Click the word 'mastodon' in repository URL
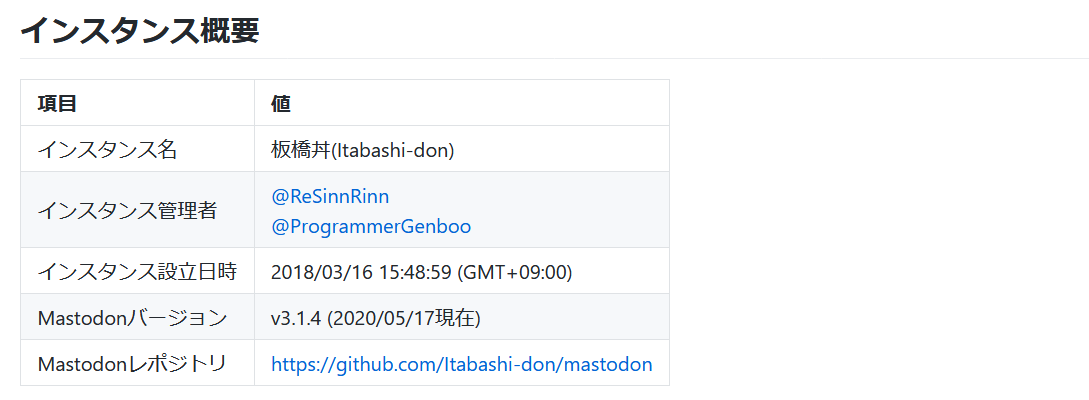Image resolution: width=1089 pixels, height=400 pixels. click(x=608, y=364)
